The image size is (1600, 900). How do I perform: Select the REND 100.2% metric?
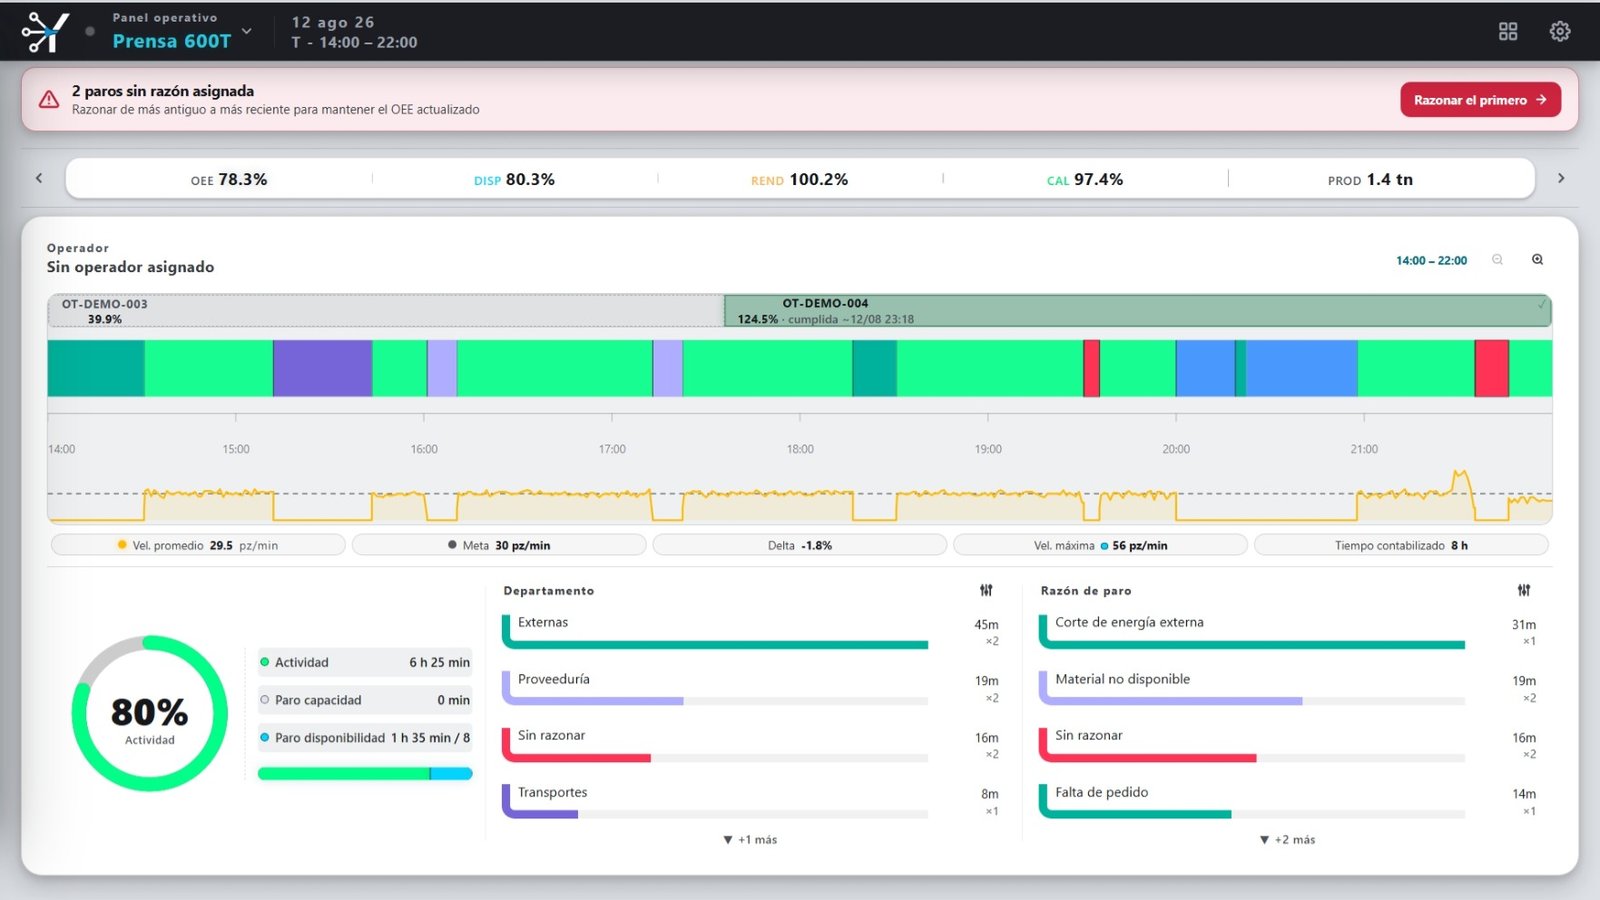799,180
